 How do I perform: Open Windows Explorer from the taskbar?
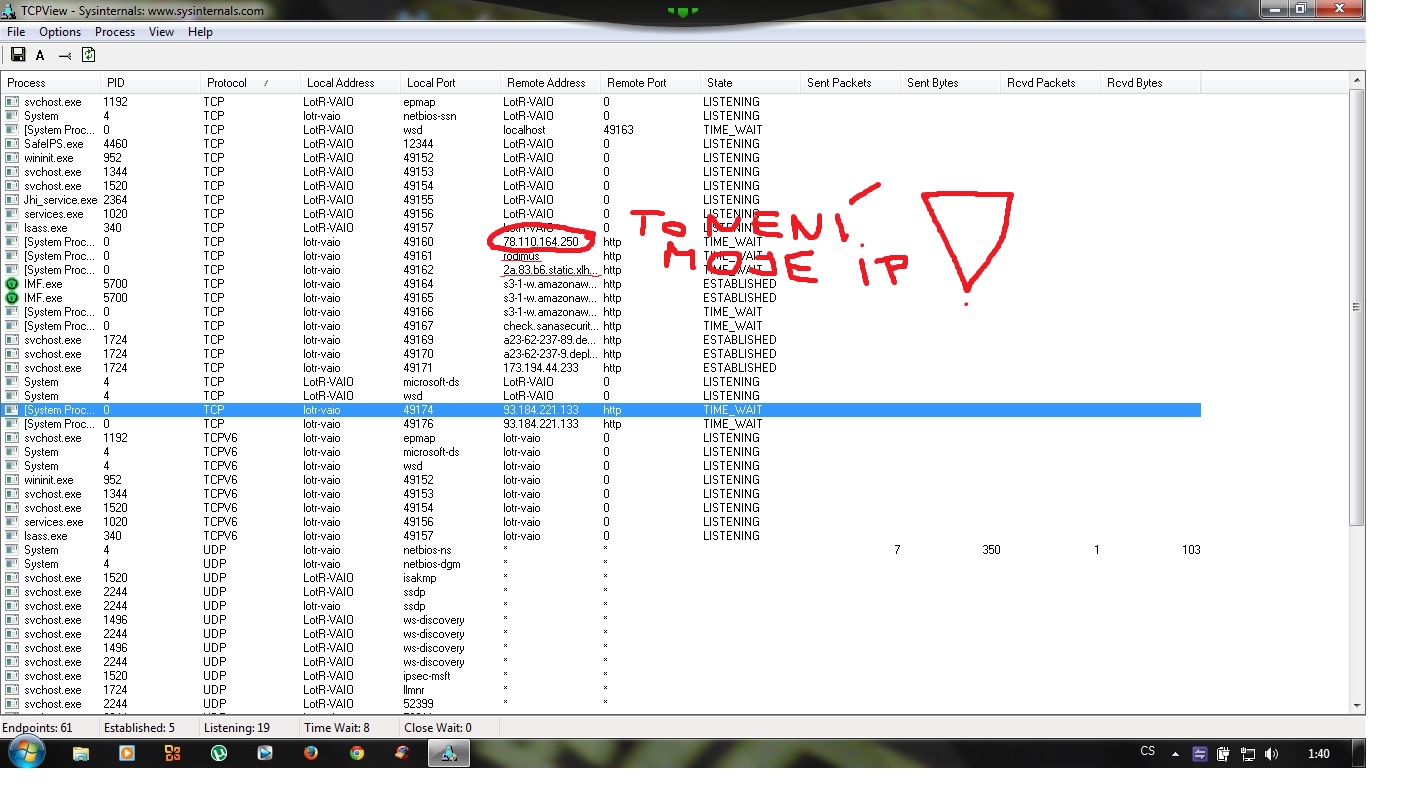click(x=81, y=754)
